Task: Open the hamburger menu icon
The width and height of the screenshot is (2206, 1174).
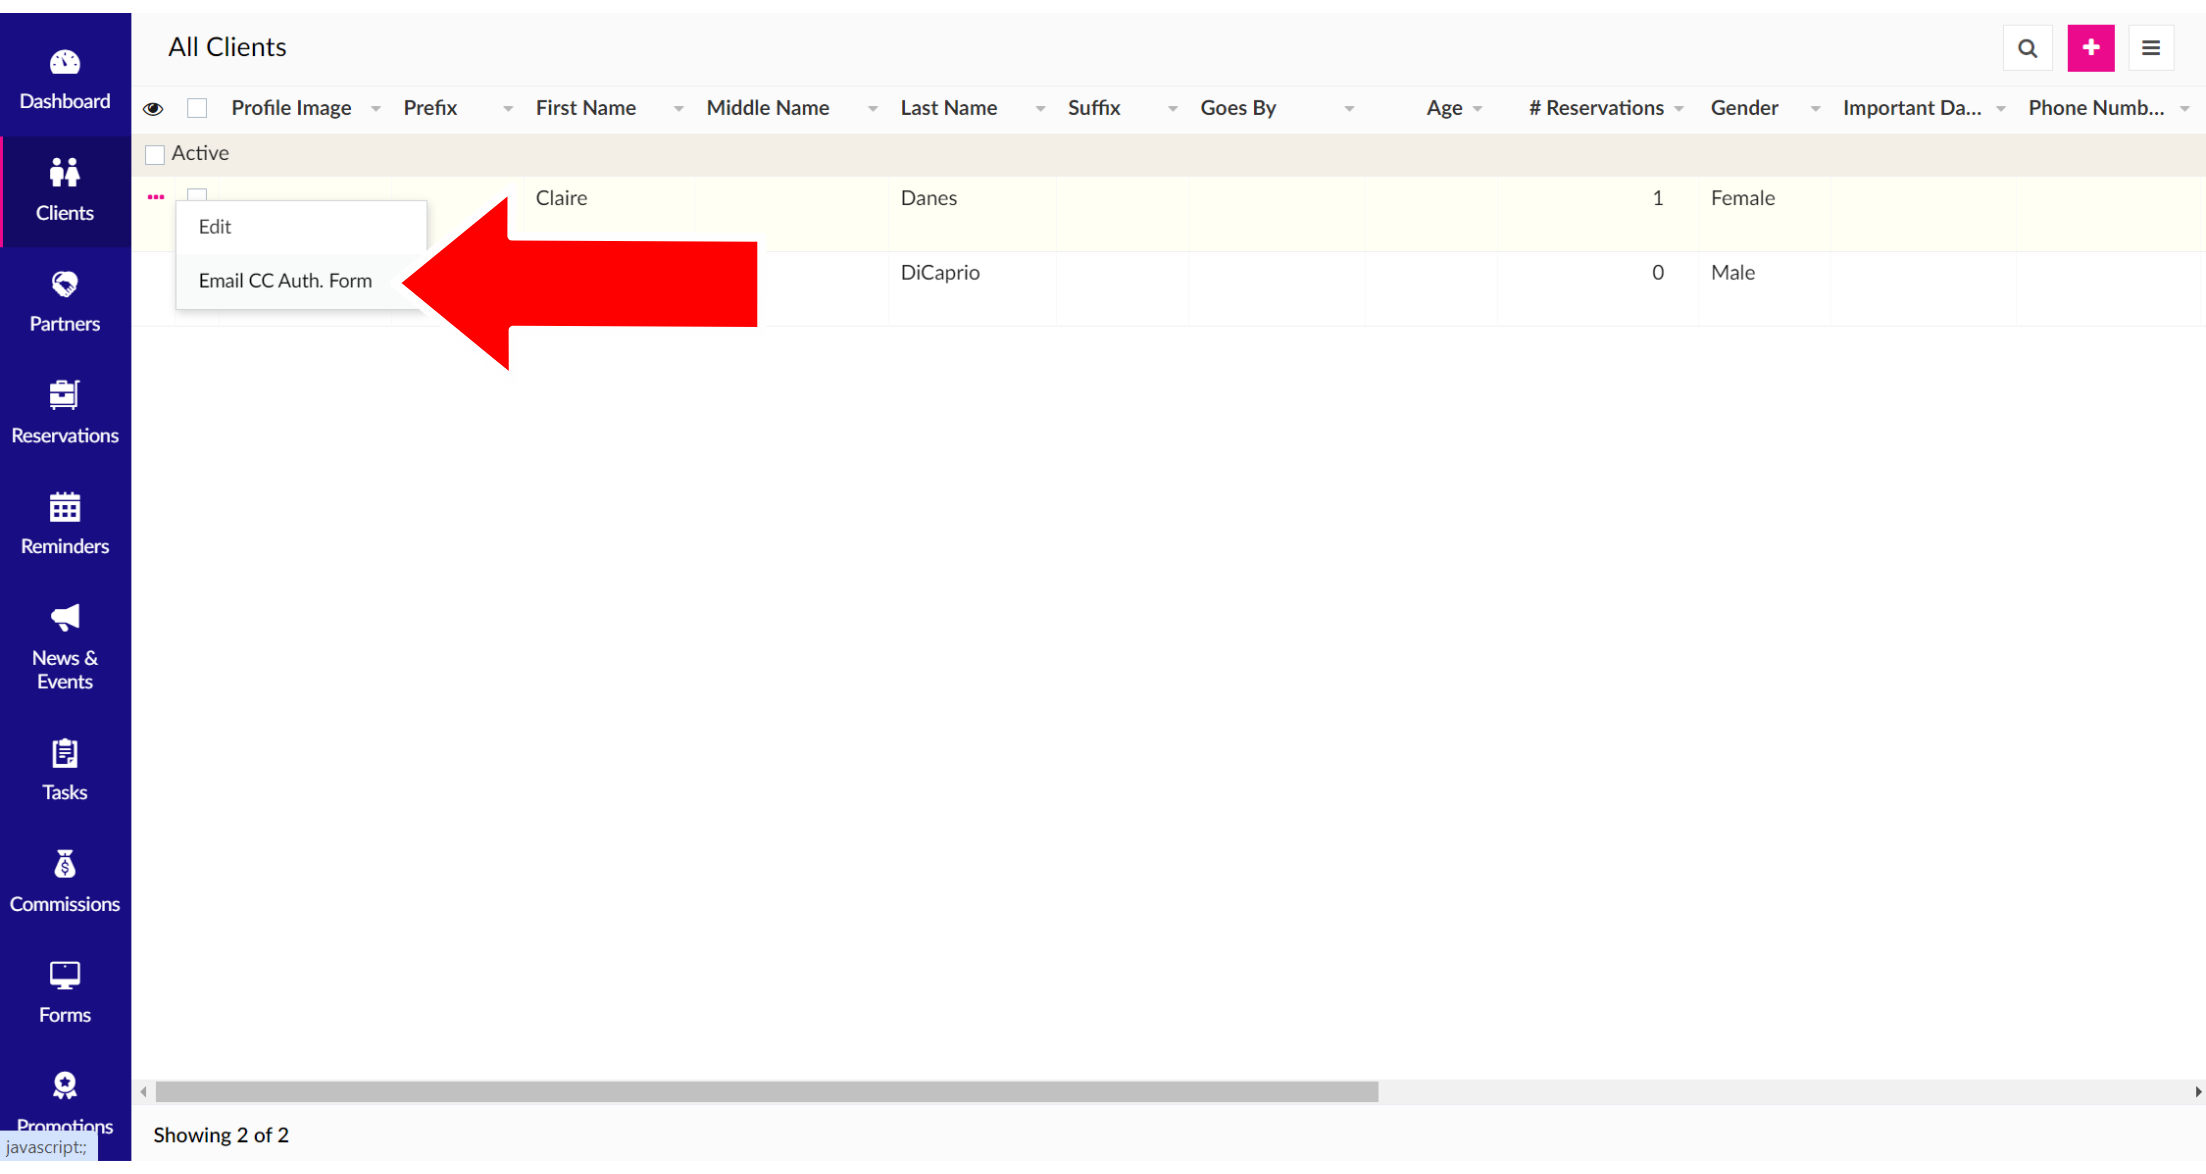Action: pos(2151,48)
